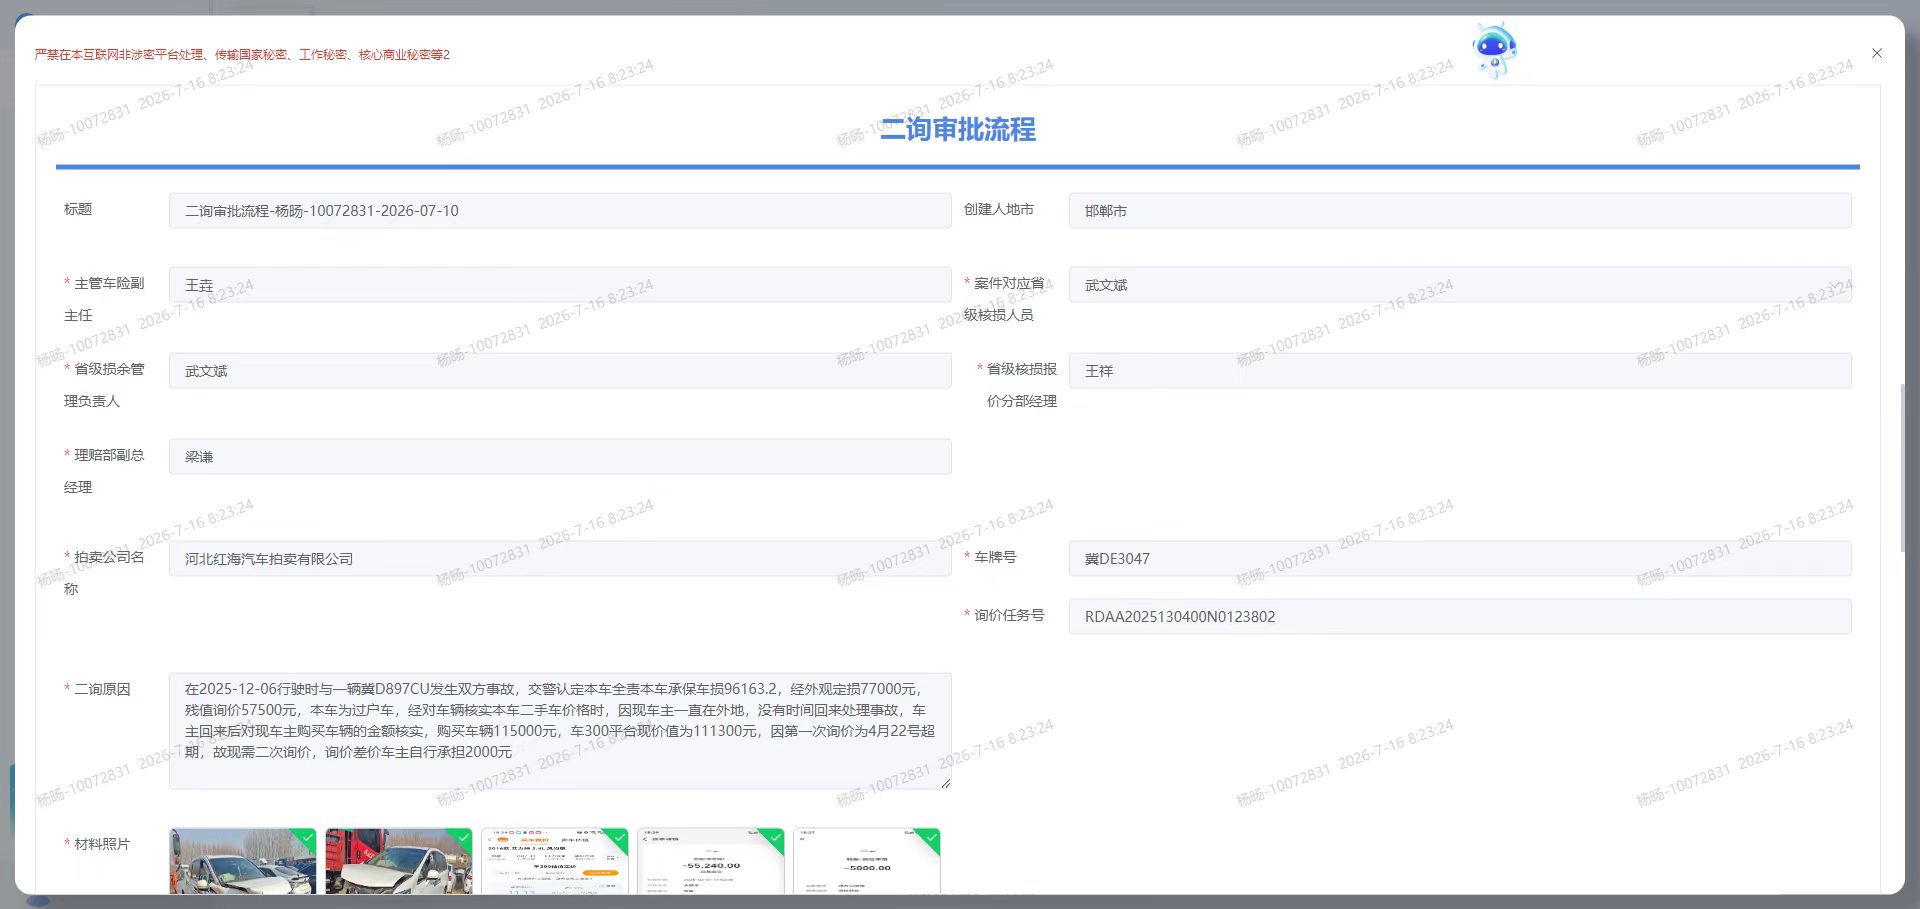Select the 主管车险副主任 field

[560, 285]
